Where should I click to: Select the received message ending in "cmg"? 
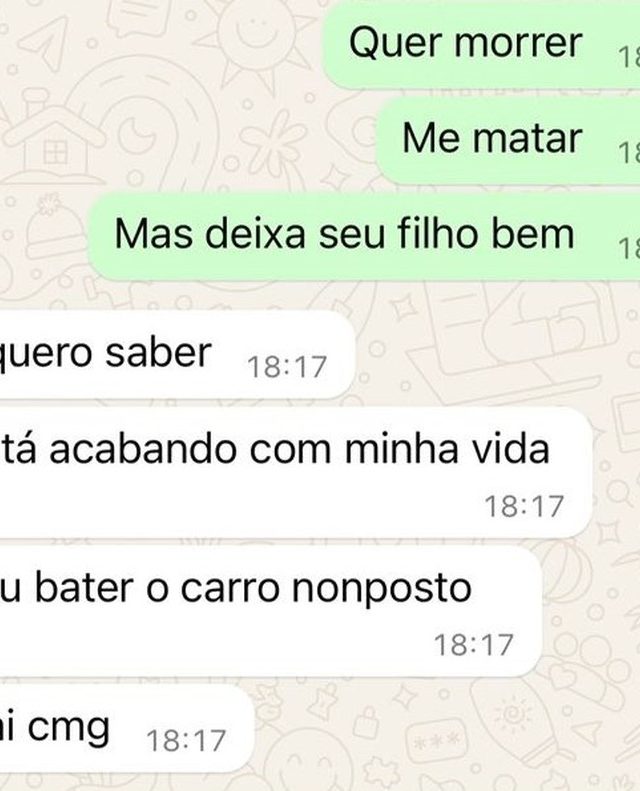pyautogui.click(x=126, y=728)
